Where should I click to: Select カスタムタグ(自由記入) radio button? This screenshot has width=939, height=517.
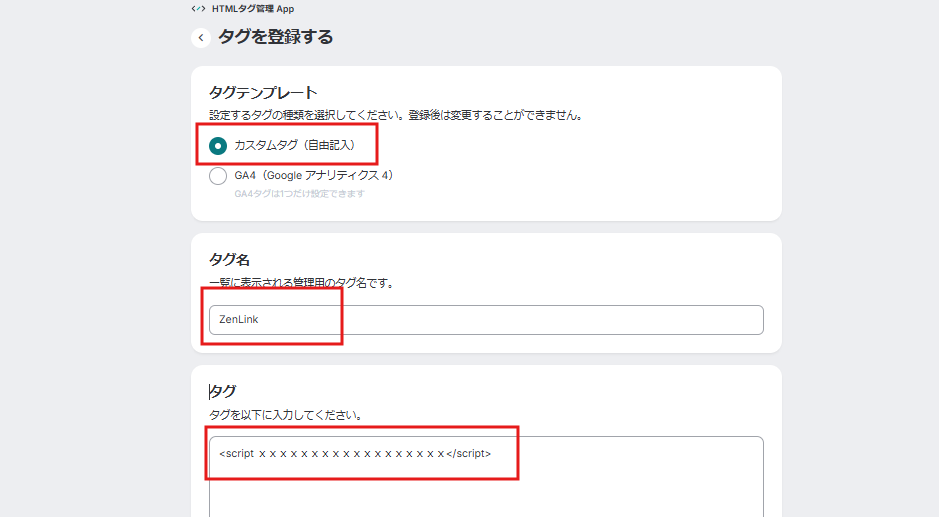coord(218,146)
